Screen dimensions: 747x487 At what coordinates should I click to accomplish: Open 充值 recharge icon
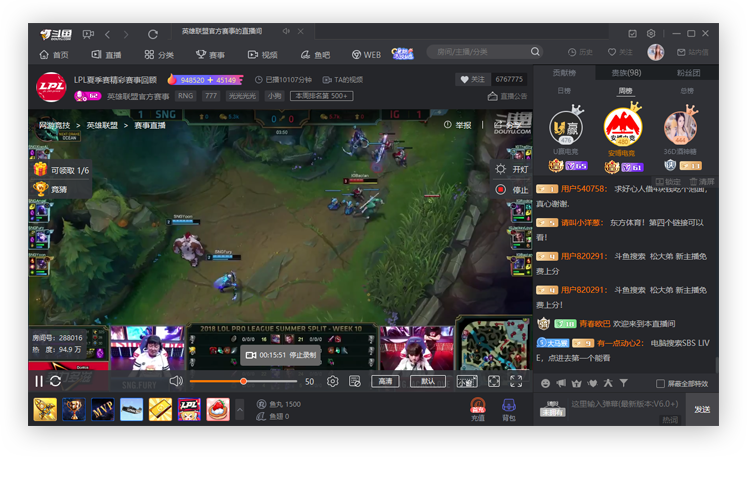point(478,409)
